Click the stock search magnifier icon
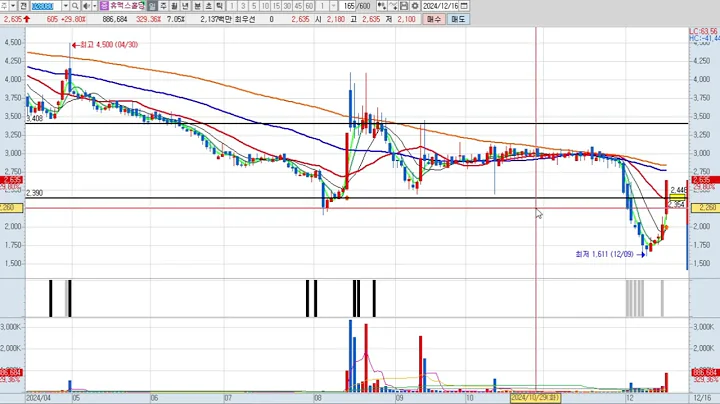The image size is (720, 404). 75,6
